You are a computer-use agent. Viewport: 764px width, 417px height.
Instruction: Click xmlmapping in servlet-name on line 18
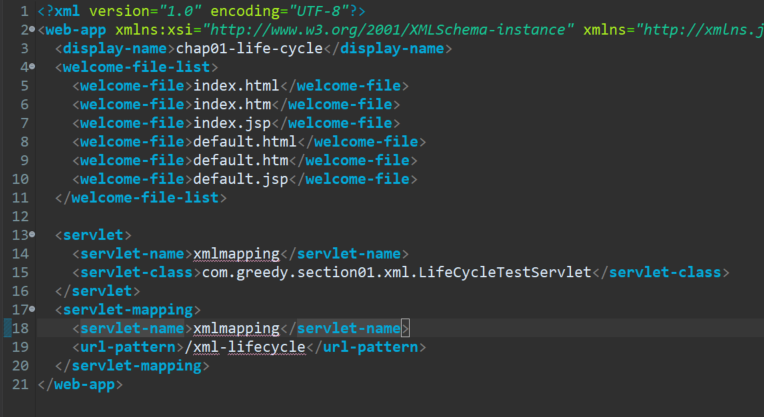point(236,328)
